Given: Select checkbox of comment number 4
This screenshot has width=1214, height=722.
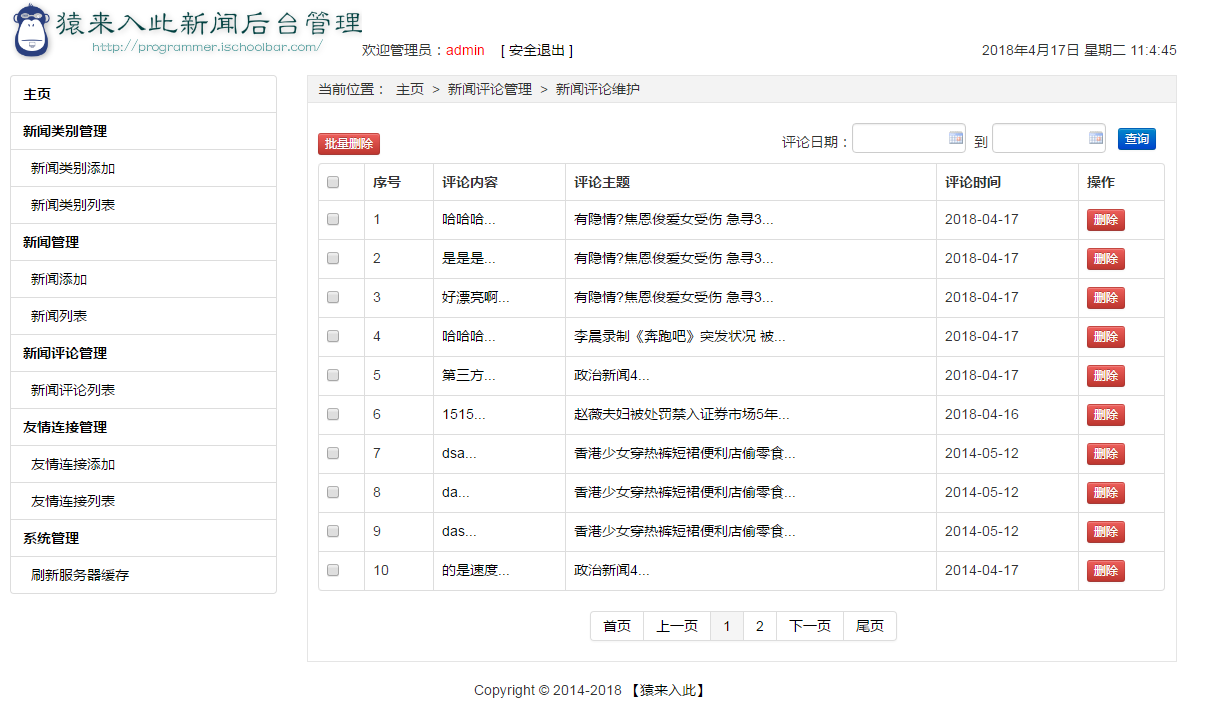Looking at the screenshot, I should pyautogui.click(x=333, y=336).
